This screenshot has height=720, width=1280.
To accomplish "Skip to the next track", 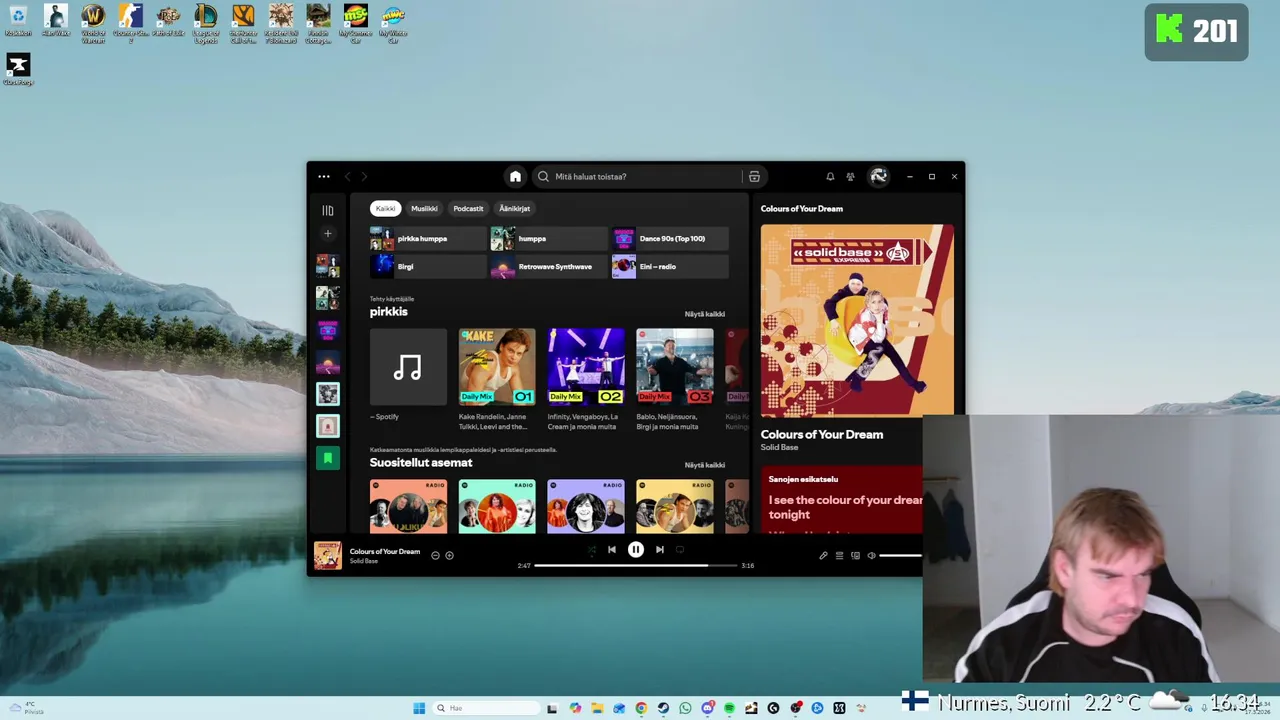I will point(659,549).
